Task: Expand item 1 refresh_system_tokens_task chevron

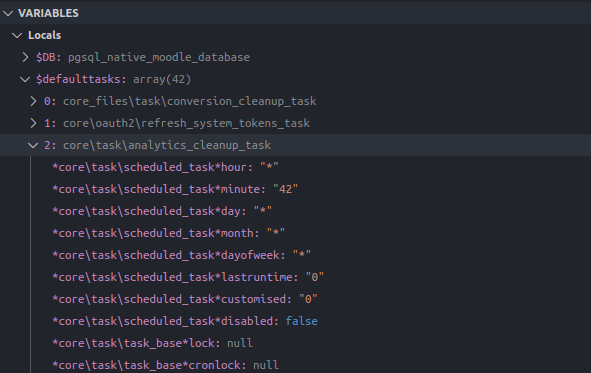Action: [33, 123]
